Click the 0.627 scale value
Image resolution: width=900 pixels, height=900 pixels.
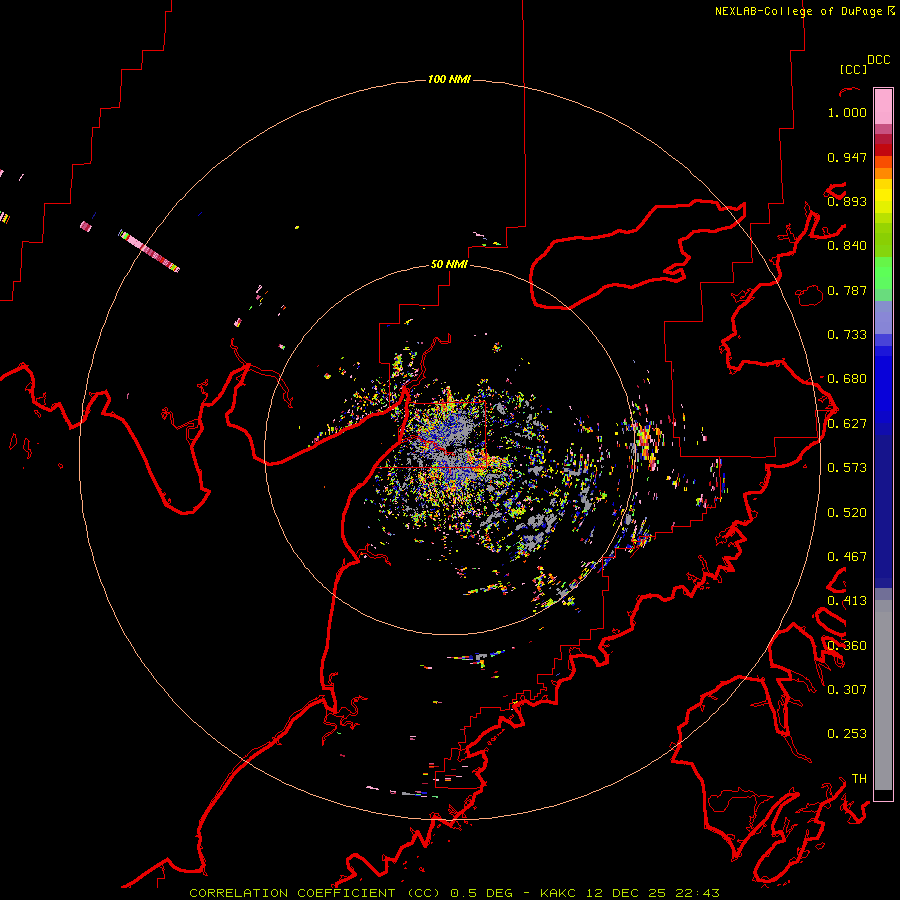pyautogui.click(x=847, y=424)
